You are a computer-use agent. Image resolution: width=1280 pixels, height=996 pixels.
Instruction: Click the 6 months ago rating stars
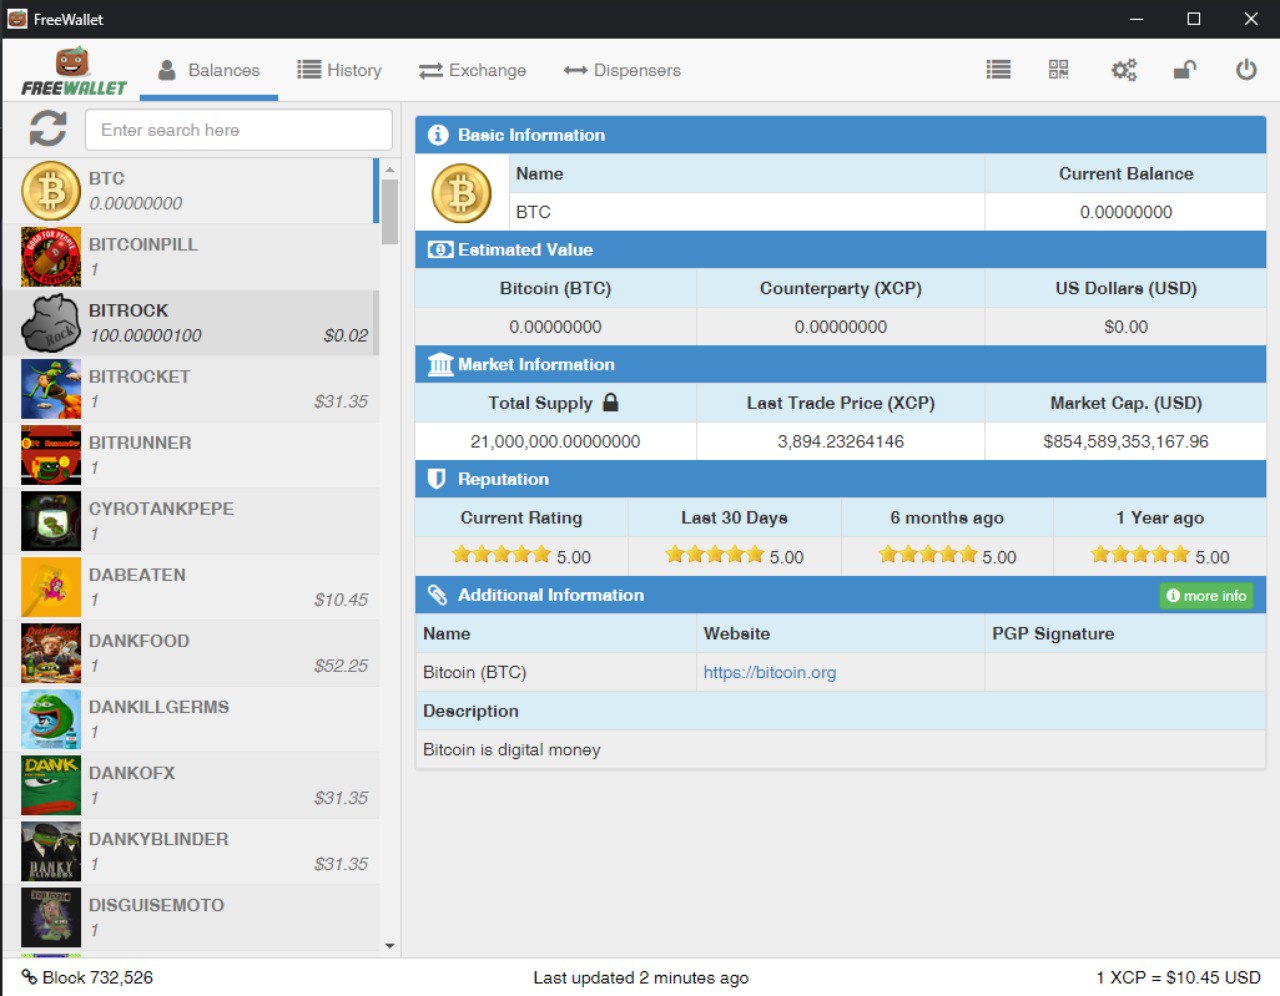click(927, 554)
